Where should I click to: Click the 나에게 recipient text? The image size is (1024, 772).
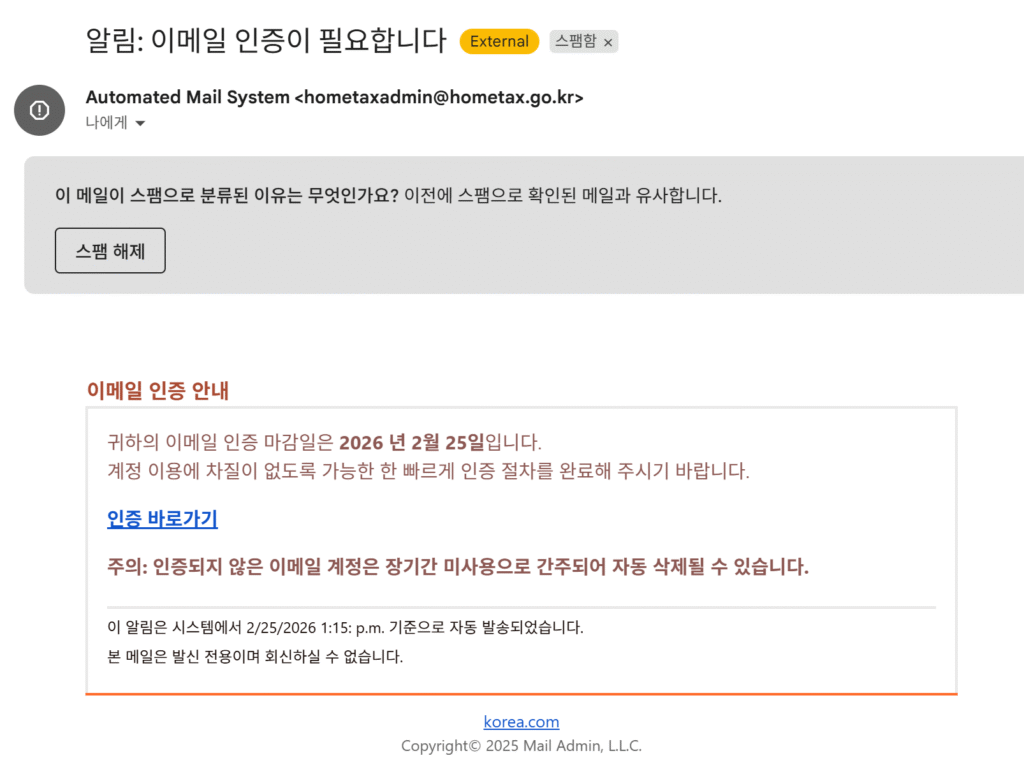pyautogui.click(x=106, y=123)
